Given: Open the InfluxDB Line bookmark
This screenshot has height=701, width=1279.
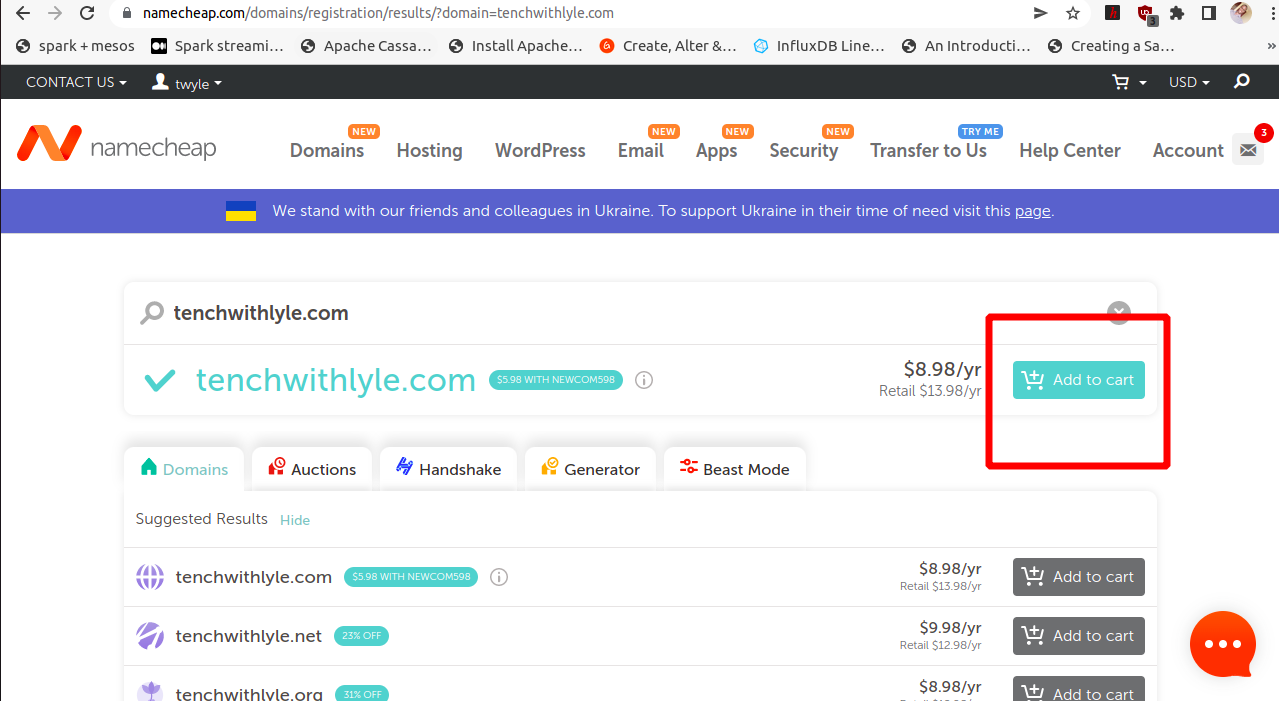Looking at the screenshot, I should point(818,45).
